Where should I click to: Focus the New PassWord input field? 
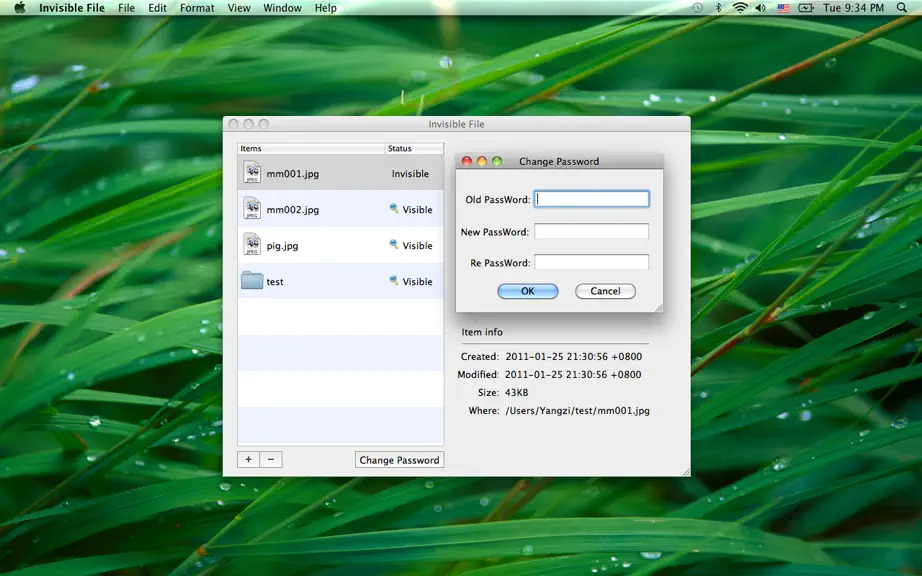[x=591, y=231]
